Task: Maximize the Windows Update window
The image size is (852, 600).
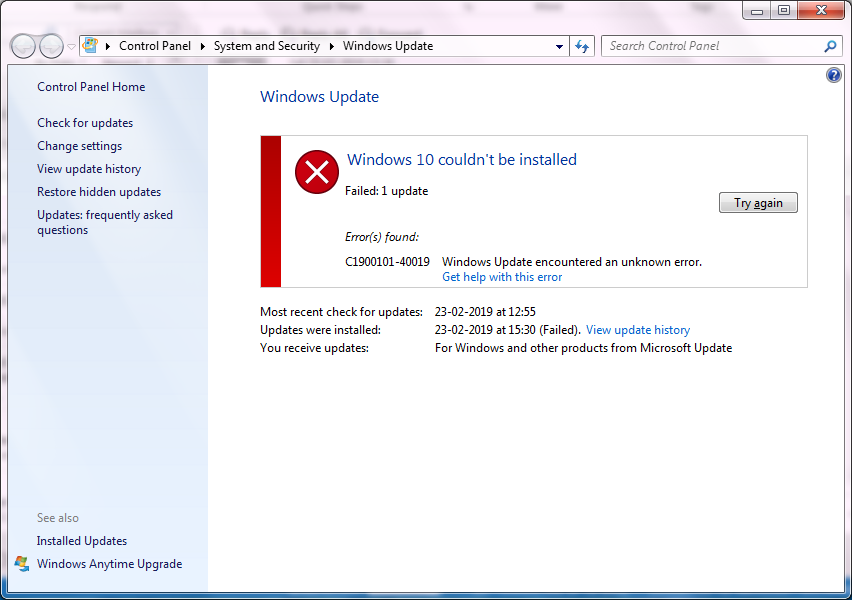Action: click(x=784, y=10)
